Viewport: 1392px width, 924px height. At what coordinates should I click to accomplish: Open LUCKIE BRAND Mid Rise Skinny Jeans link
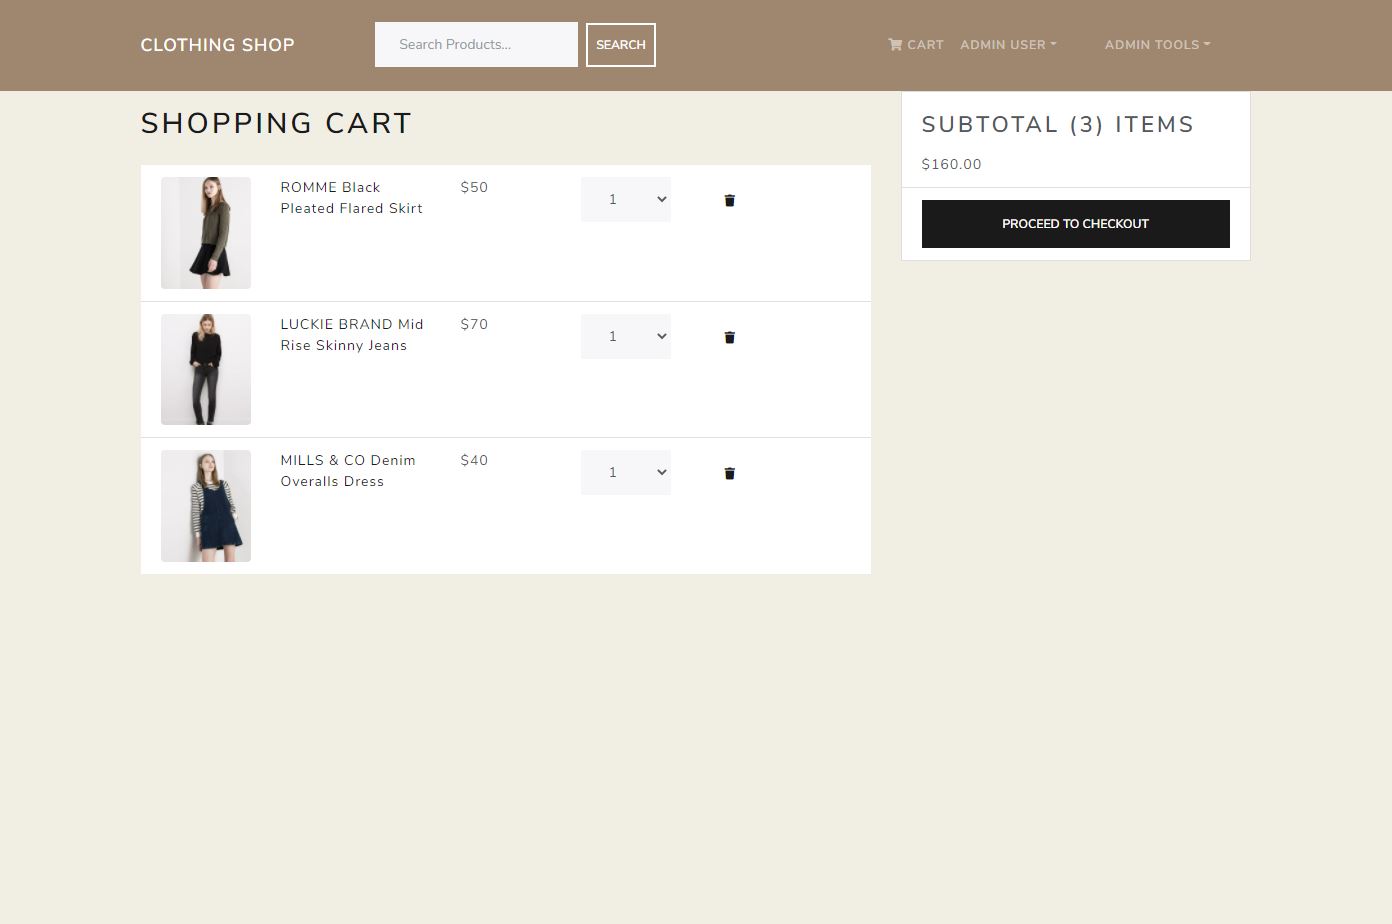pos(352,335)
